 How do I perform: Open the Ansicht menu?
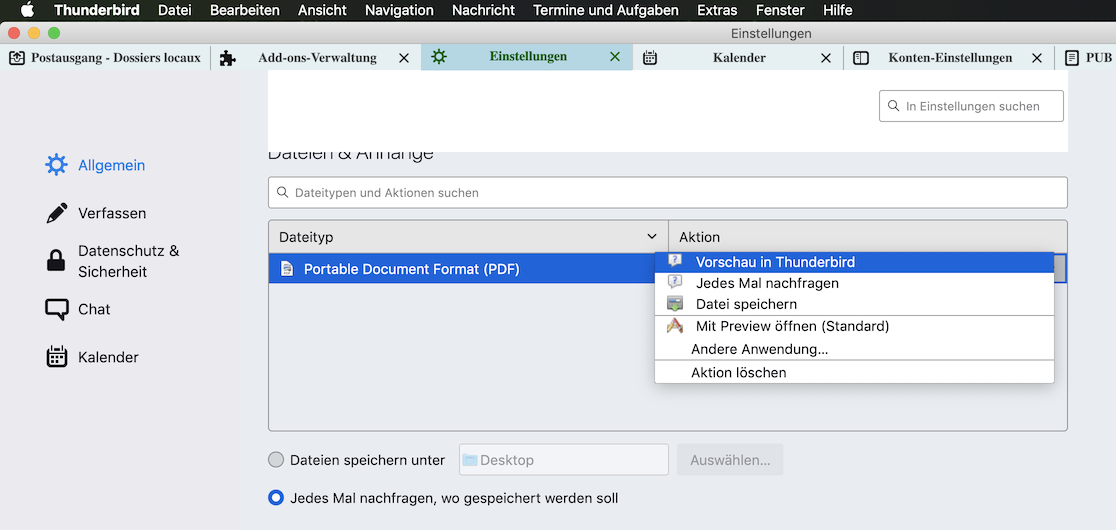[x=322, y=10]
